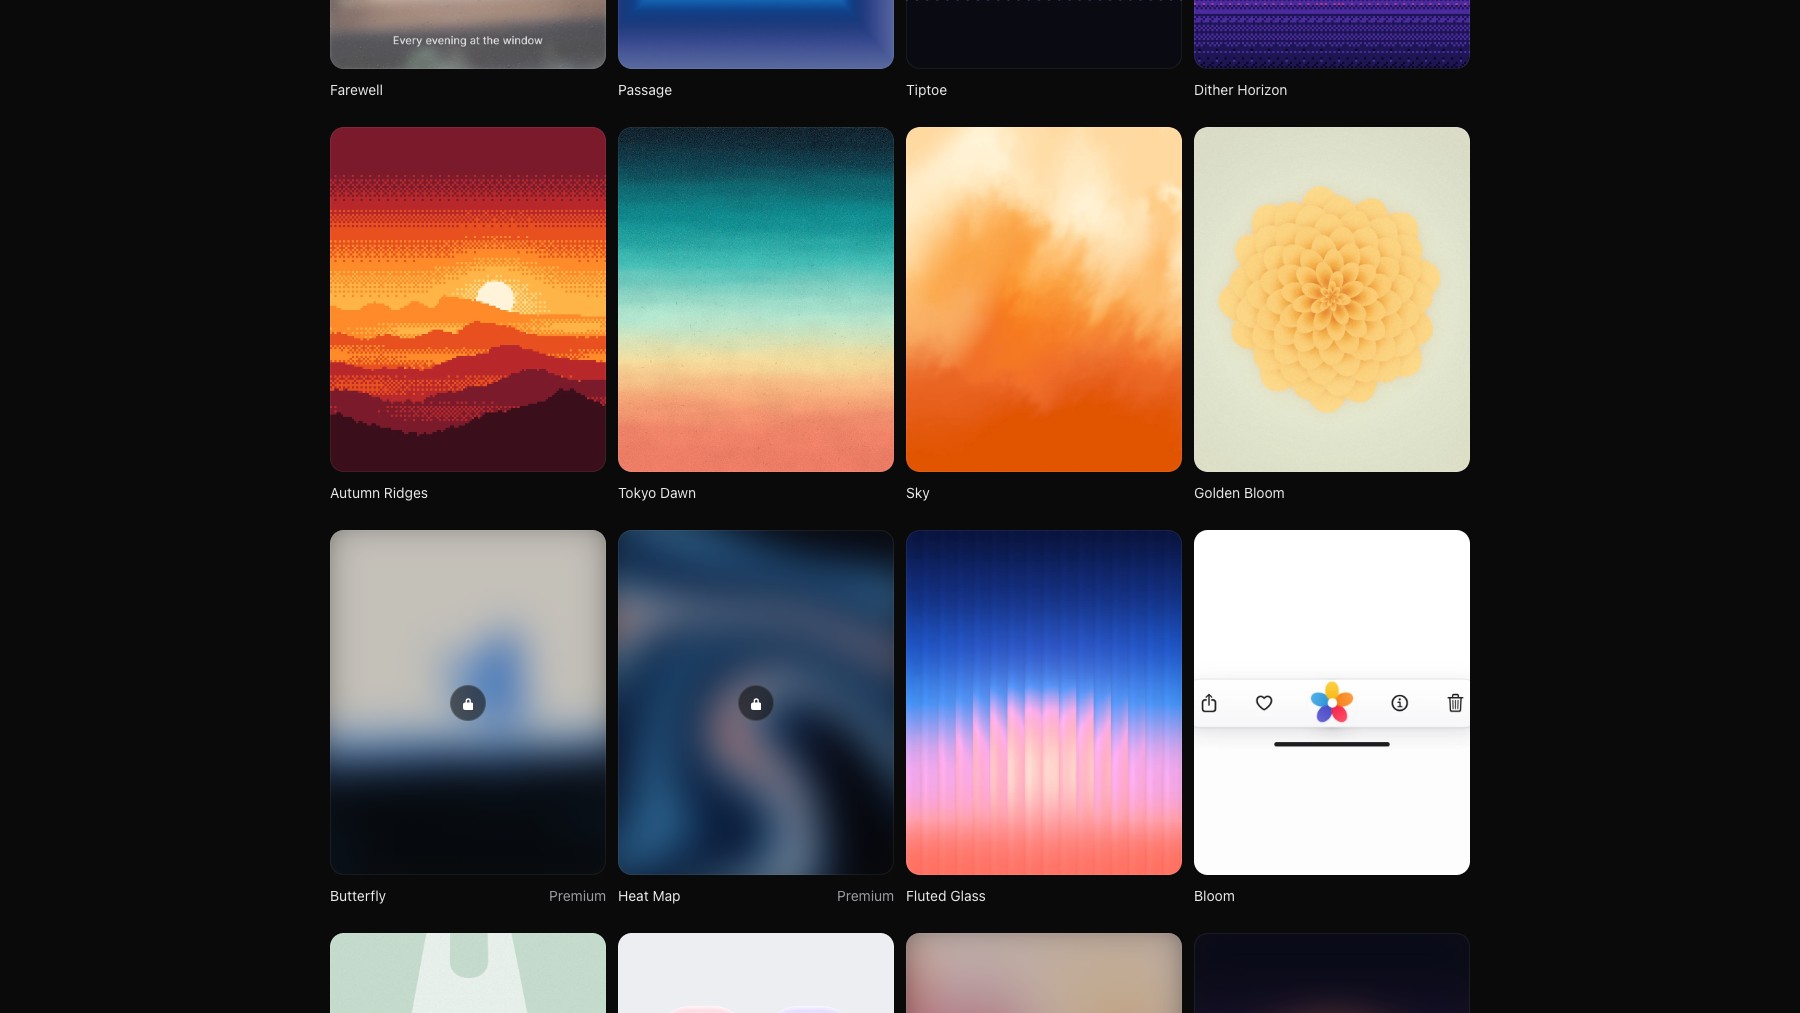Click the Tiptoe title

(926, 90)
